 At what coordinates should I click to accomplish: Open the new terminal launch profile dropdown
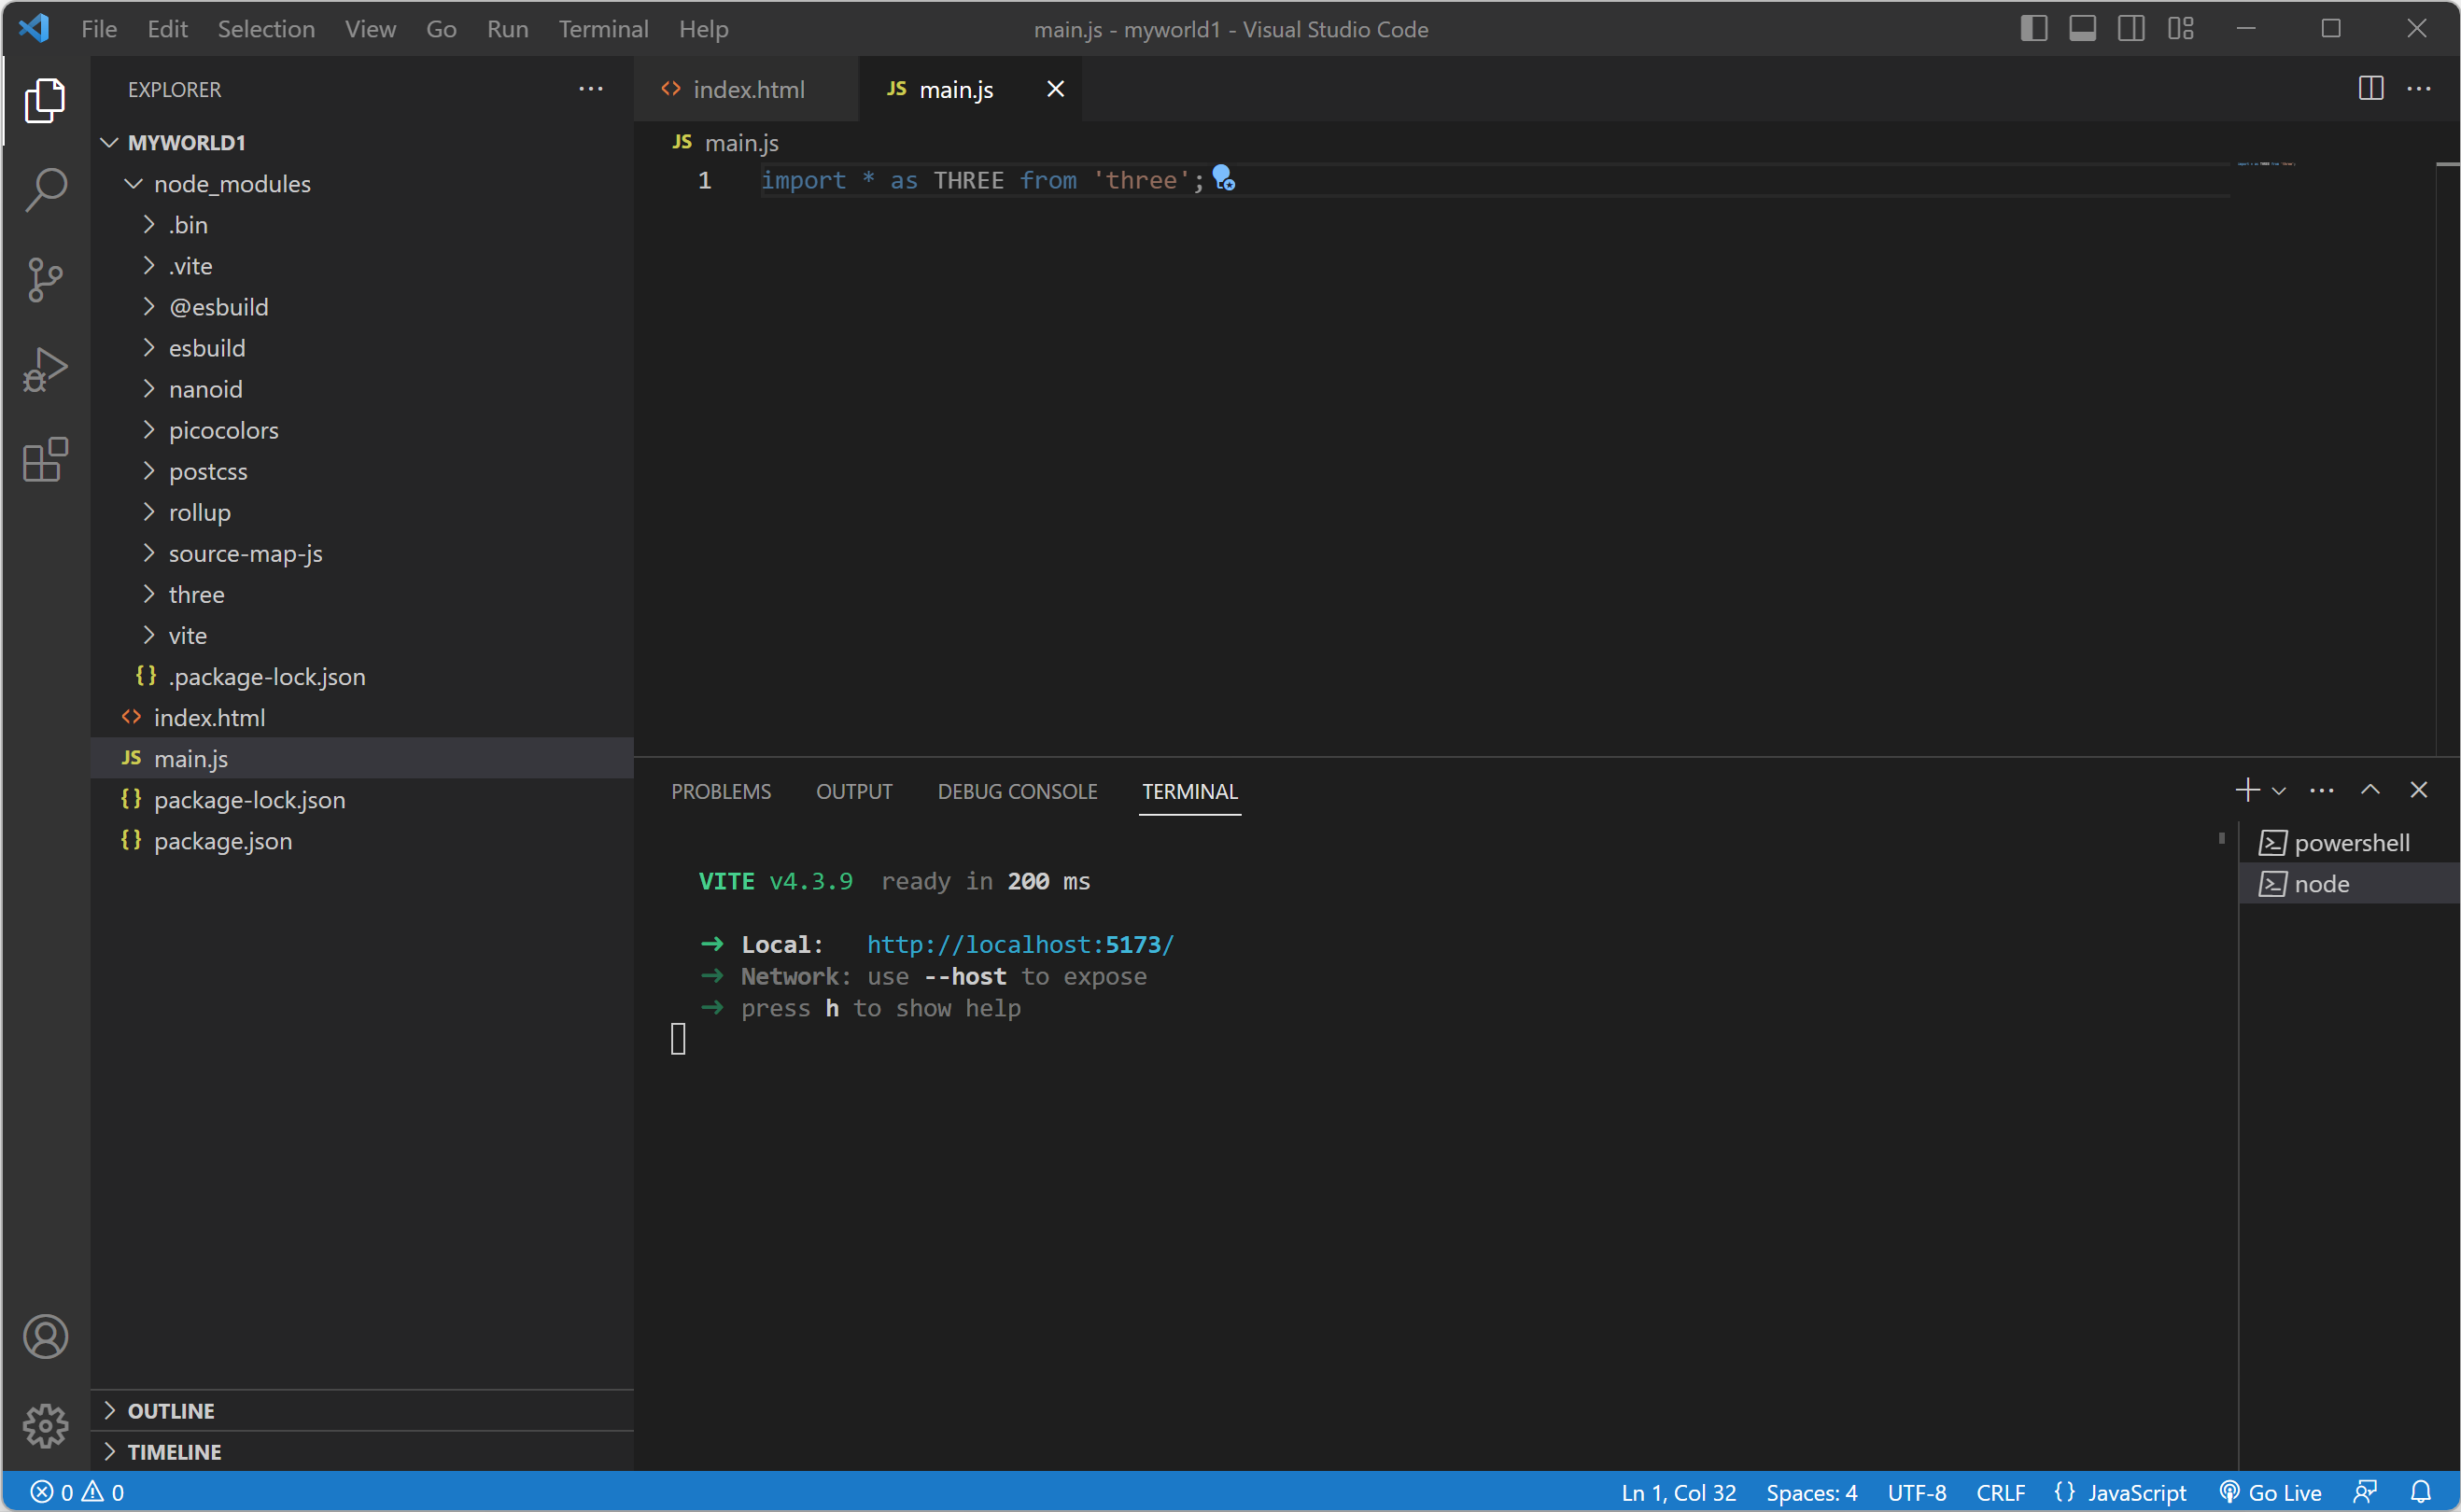pos(2279,791)
